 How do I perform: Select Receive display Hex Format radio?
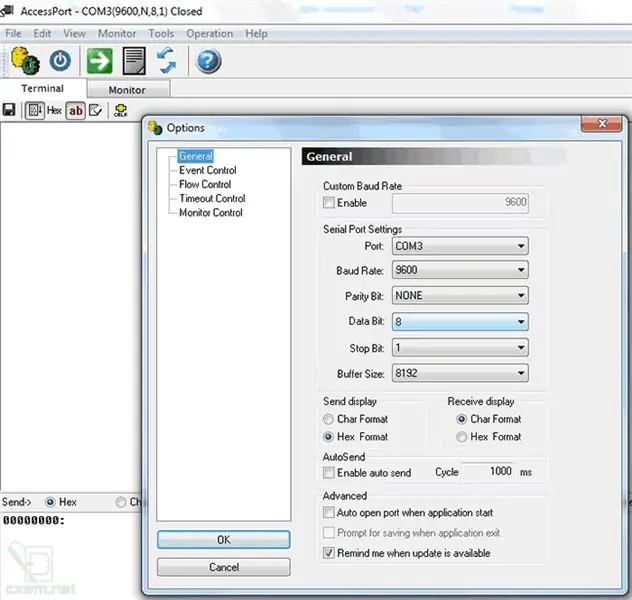click(x=462, y=436)
